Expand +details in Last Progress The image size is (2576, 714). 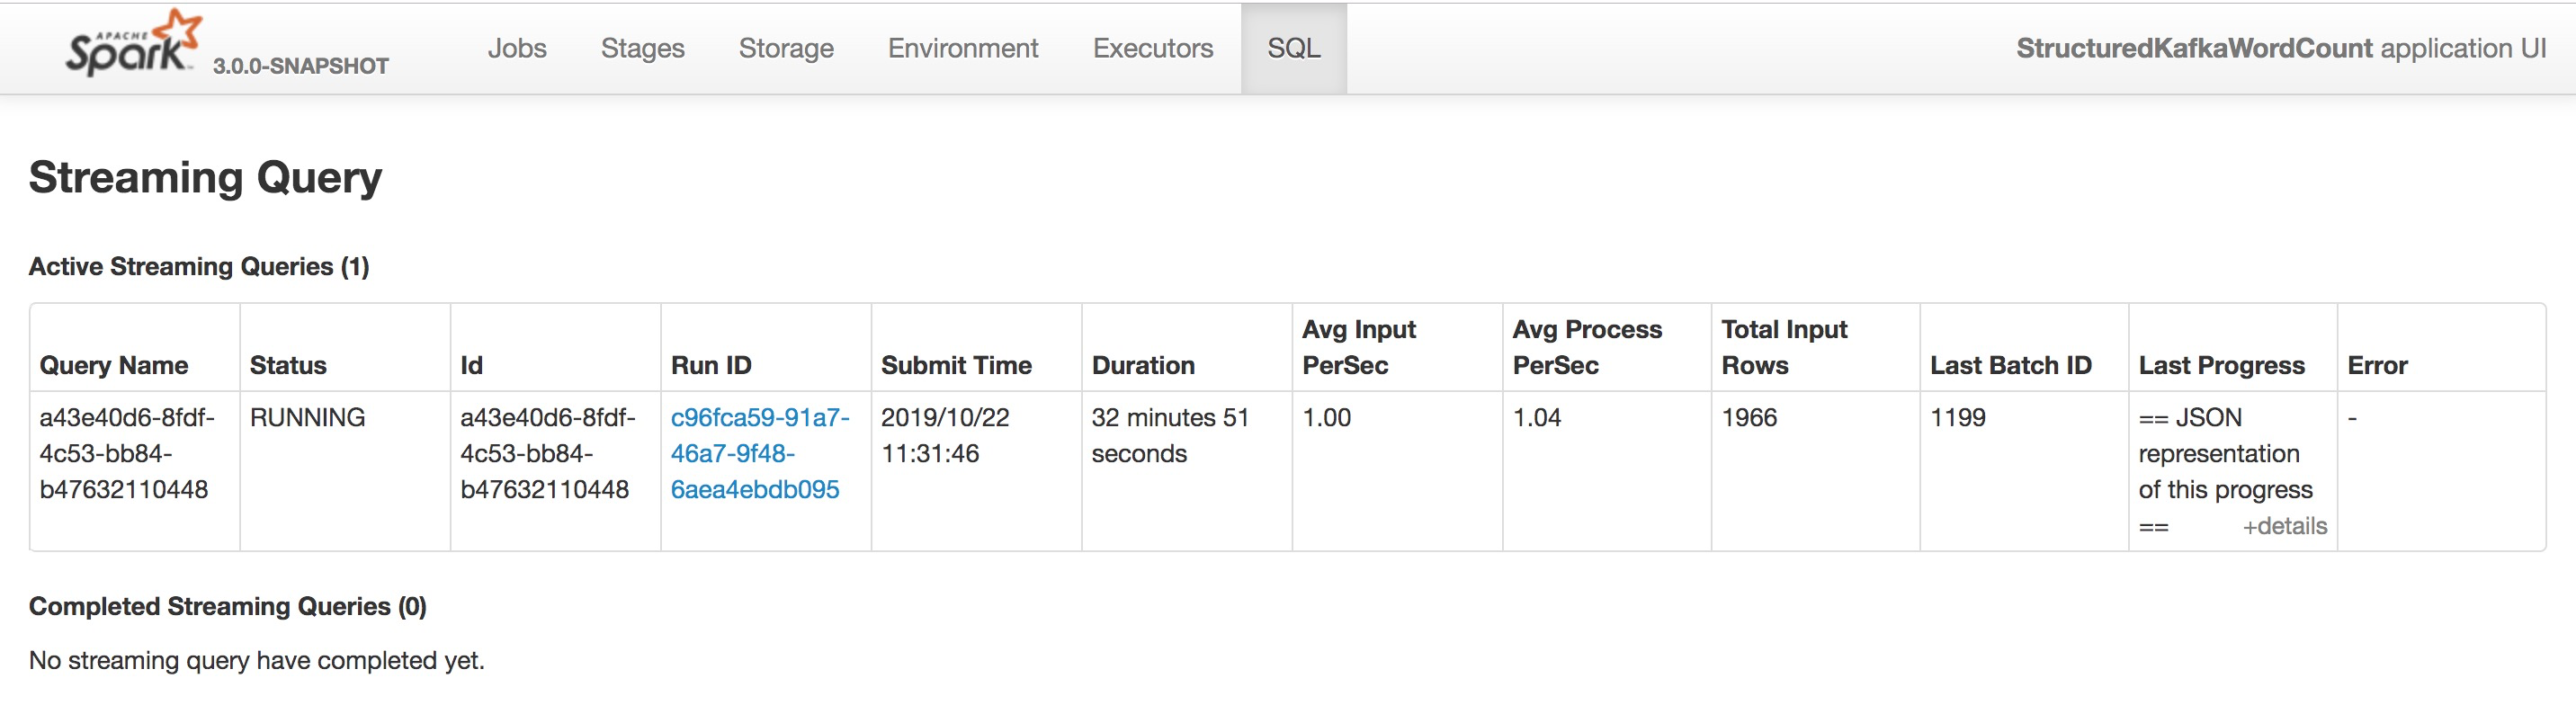pyautogui.click(x=2284, y=526)
